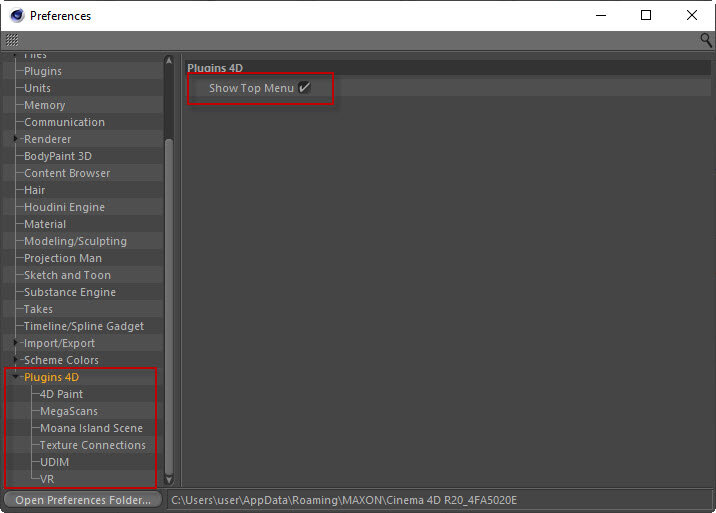The image size is (716, 513).
Task: Select Renderer in the list
Action: point(47,139)
